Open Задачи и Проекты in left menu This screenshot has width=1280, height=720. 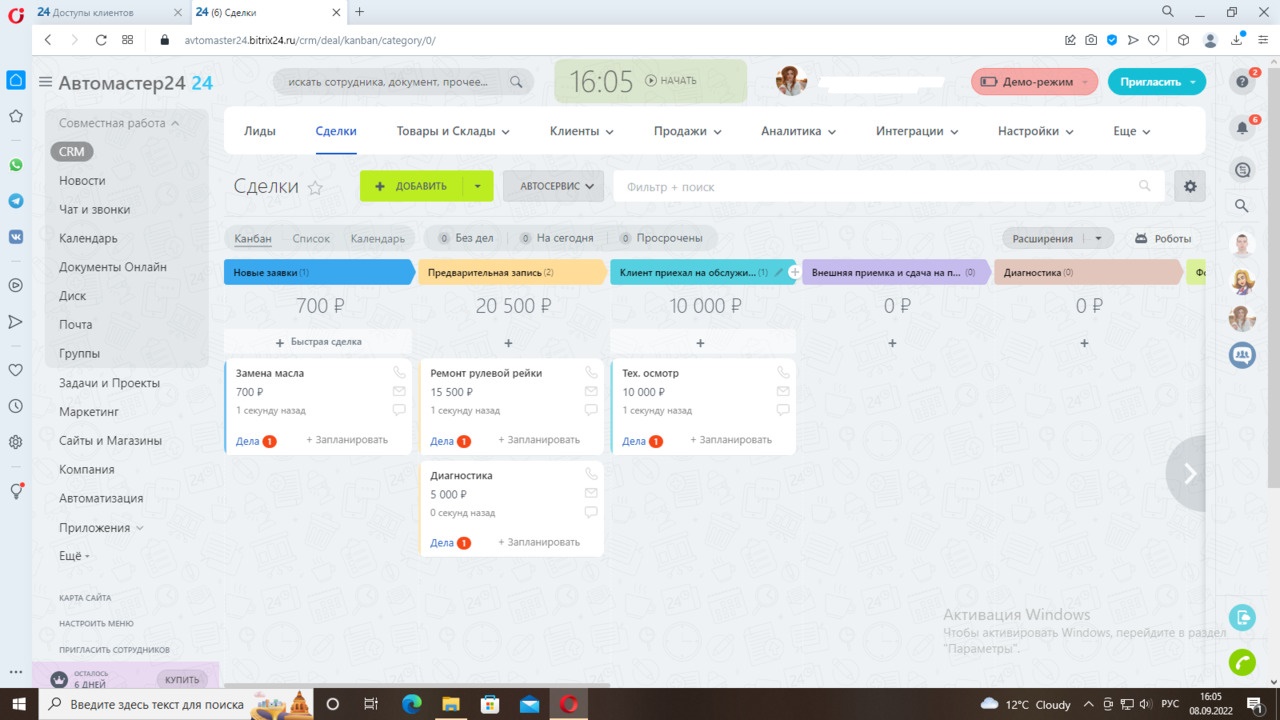(109, 383)
